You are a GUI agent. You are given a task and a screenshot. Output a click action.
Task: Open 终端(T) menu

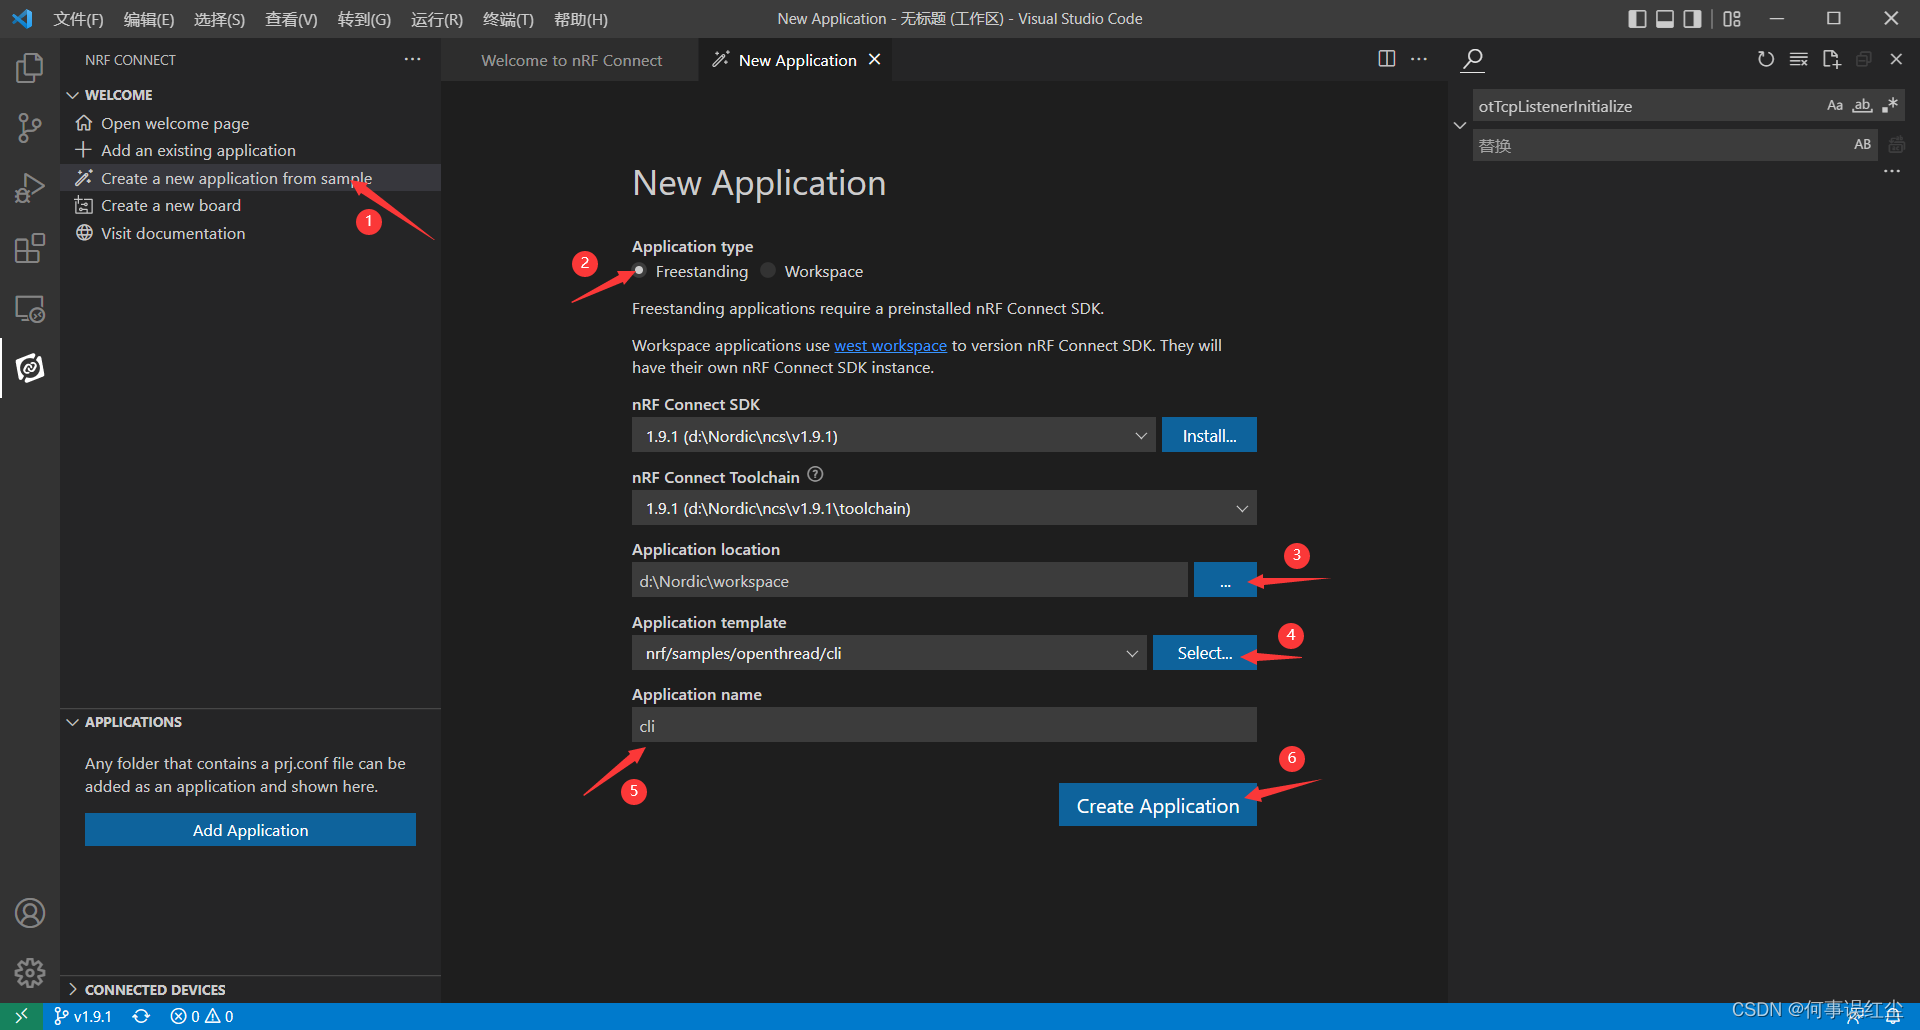click(508, 19)
